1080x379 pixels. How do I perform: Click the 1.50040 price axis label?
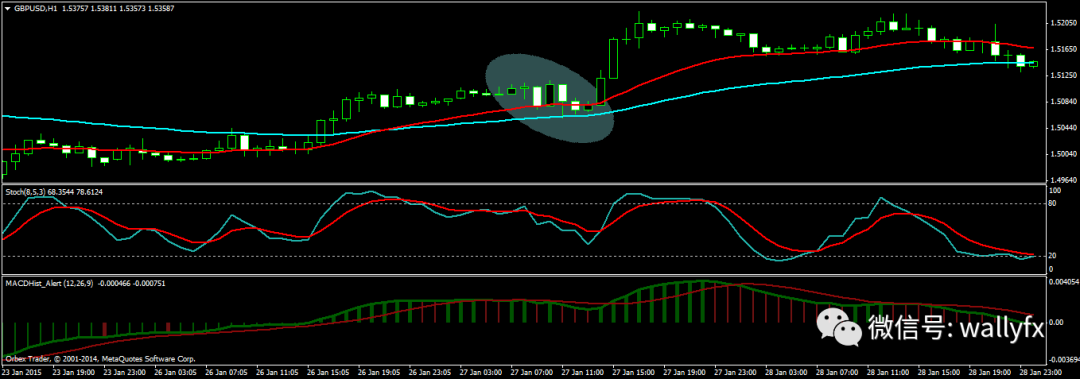point(1062,154)
